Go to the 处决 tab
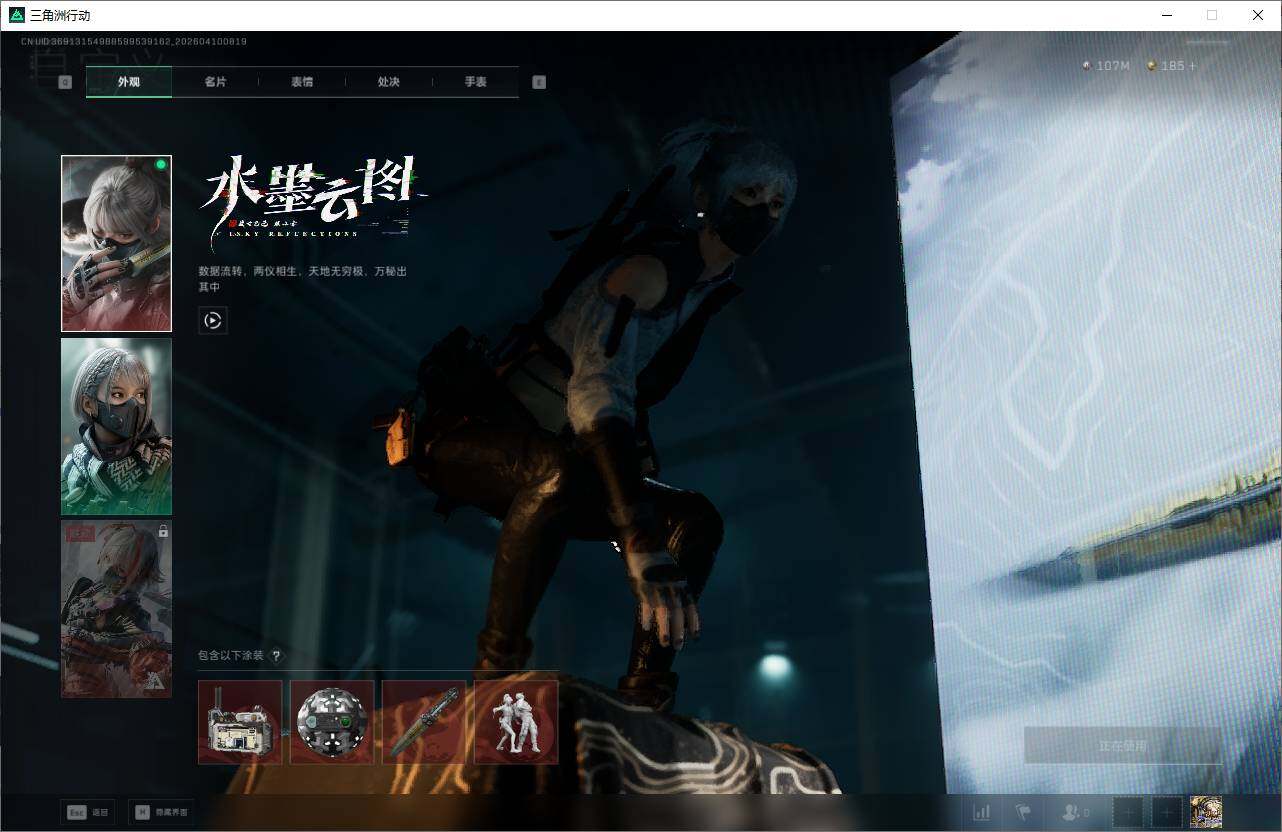The width and height of the screenshot is (1282, 832). pyautogui.click(x=389, y=82)
